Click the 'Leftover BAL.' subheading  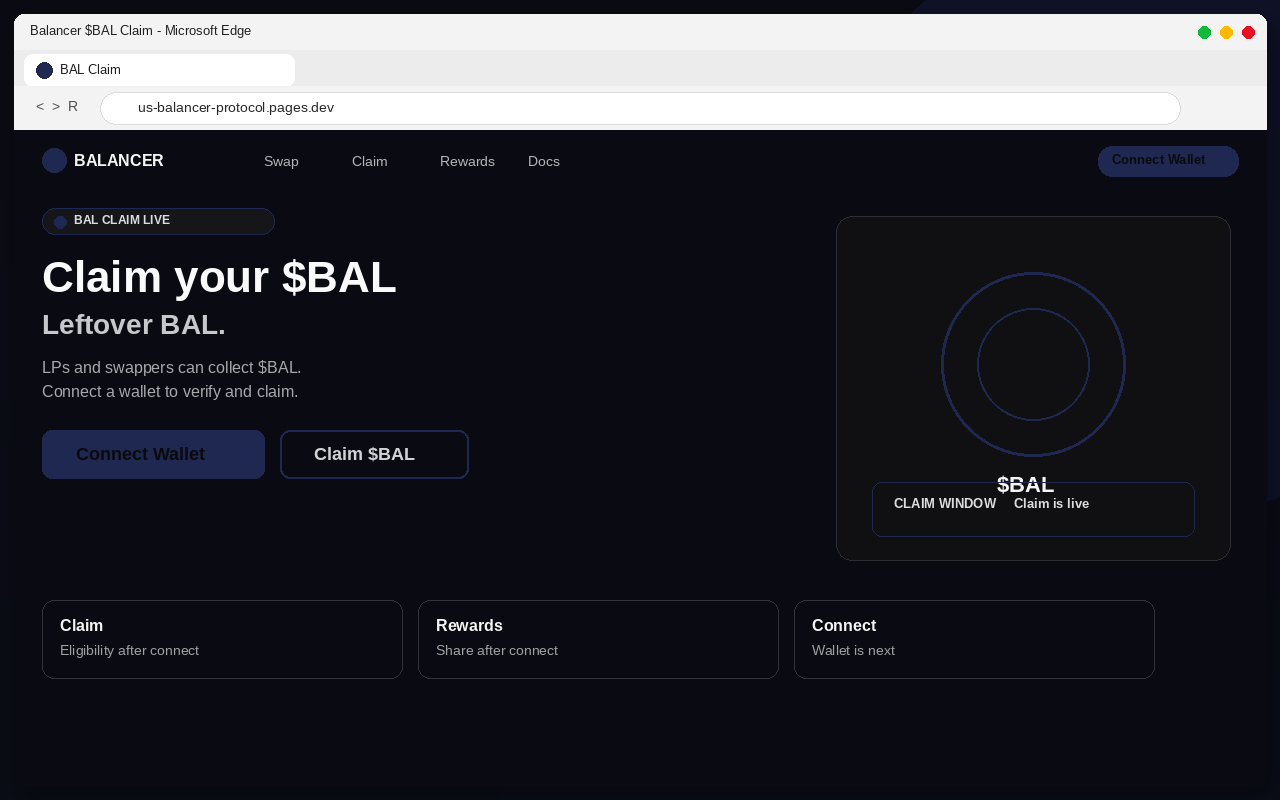[134, 325]
